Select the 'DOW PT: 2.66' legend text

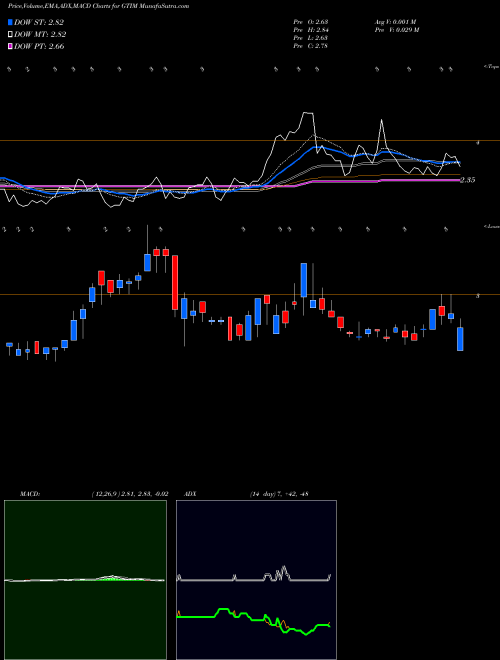coord(39,46)
